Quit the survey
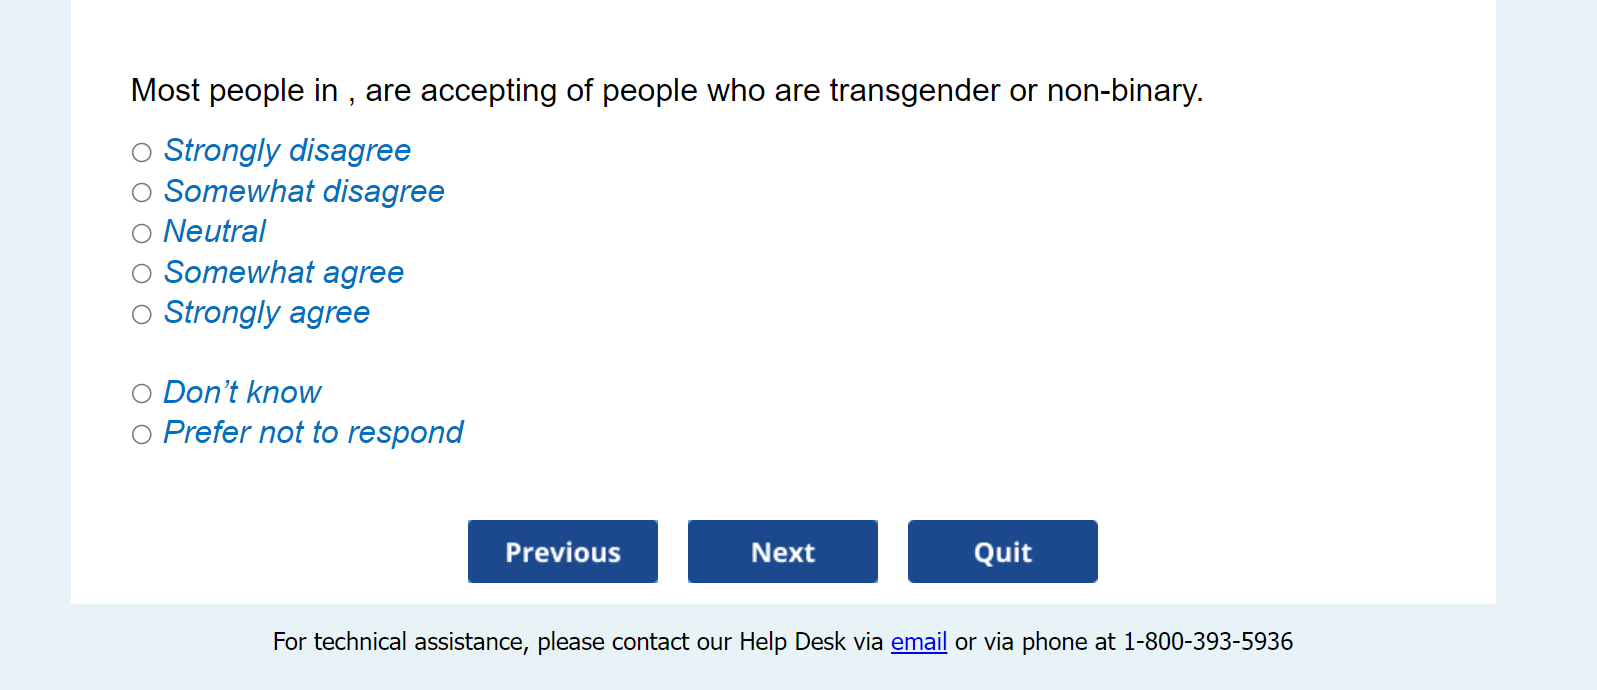The height and width of the screenshot is (690, 1597). 1002,551
